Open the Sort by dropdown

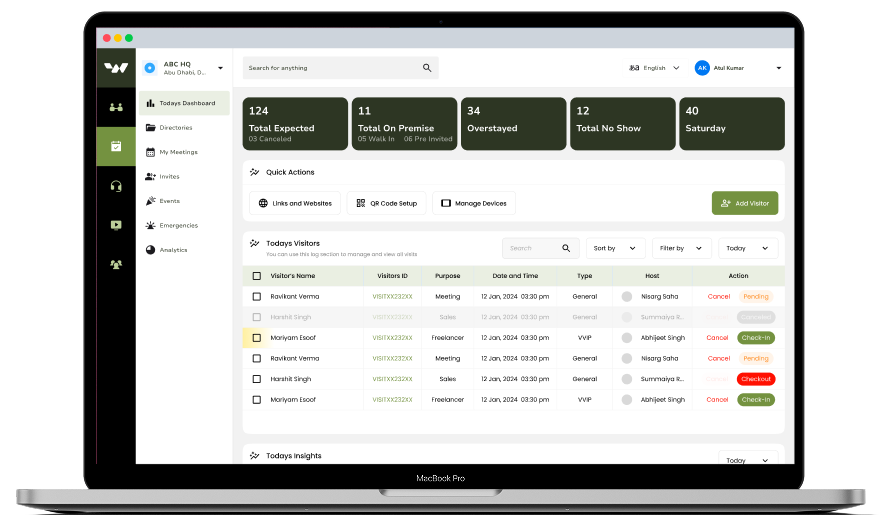tap(615, 248)
